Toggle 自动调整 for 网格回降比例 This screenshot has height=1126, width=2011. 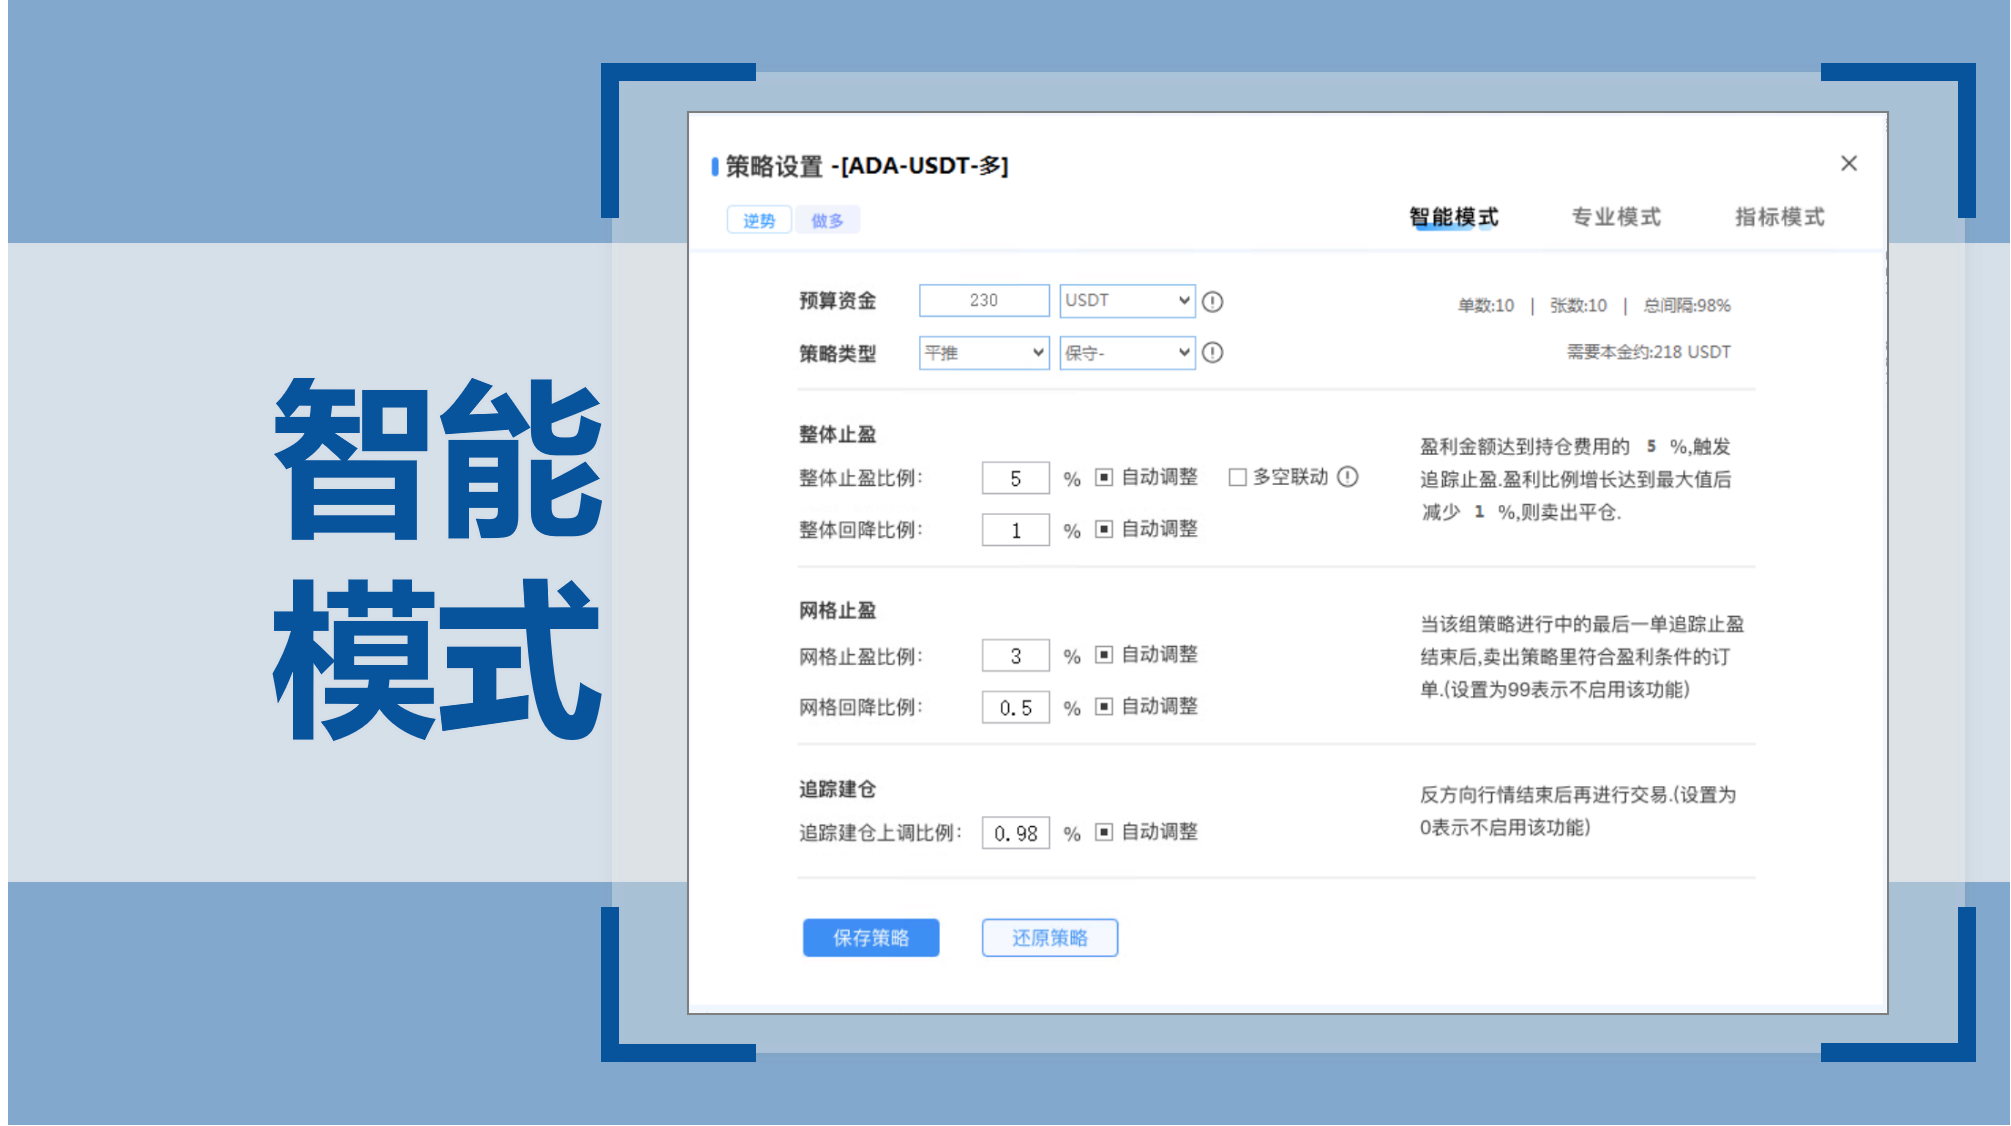1104,706
